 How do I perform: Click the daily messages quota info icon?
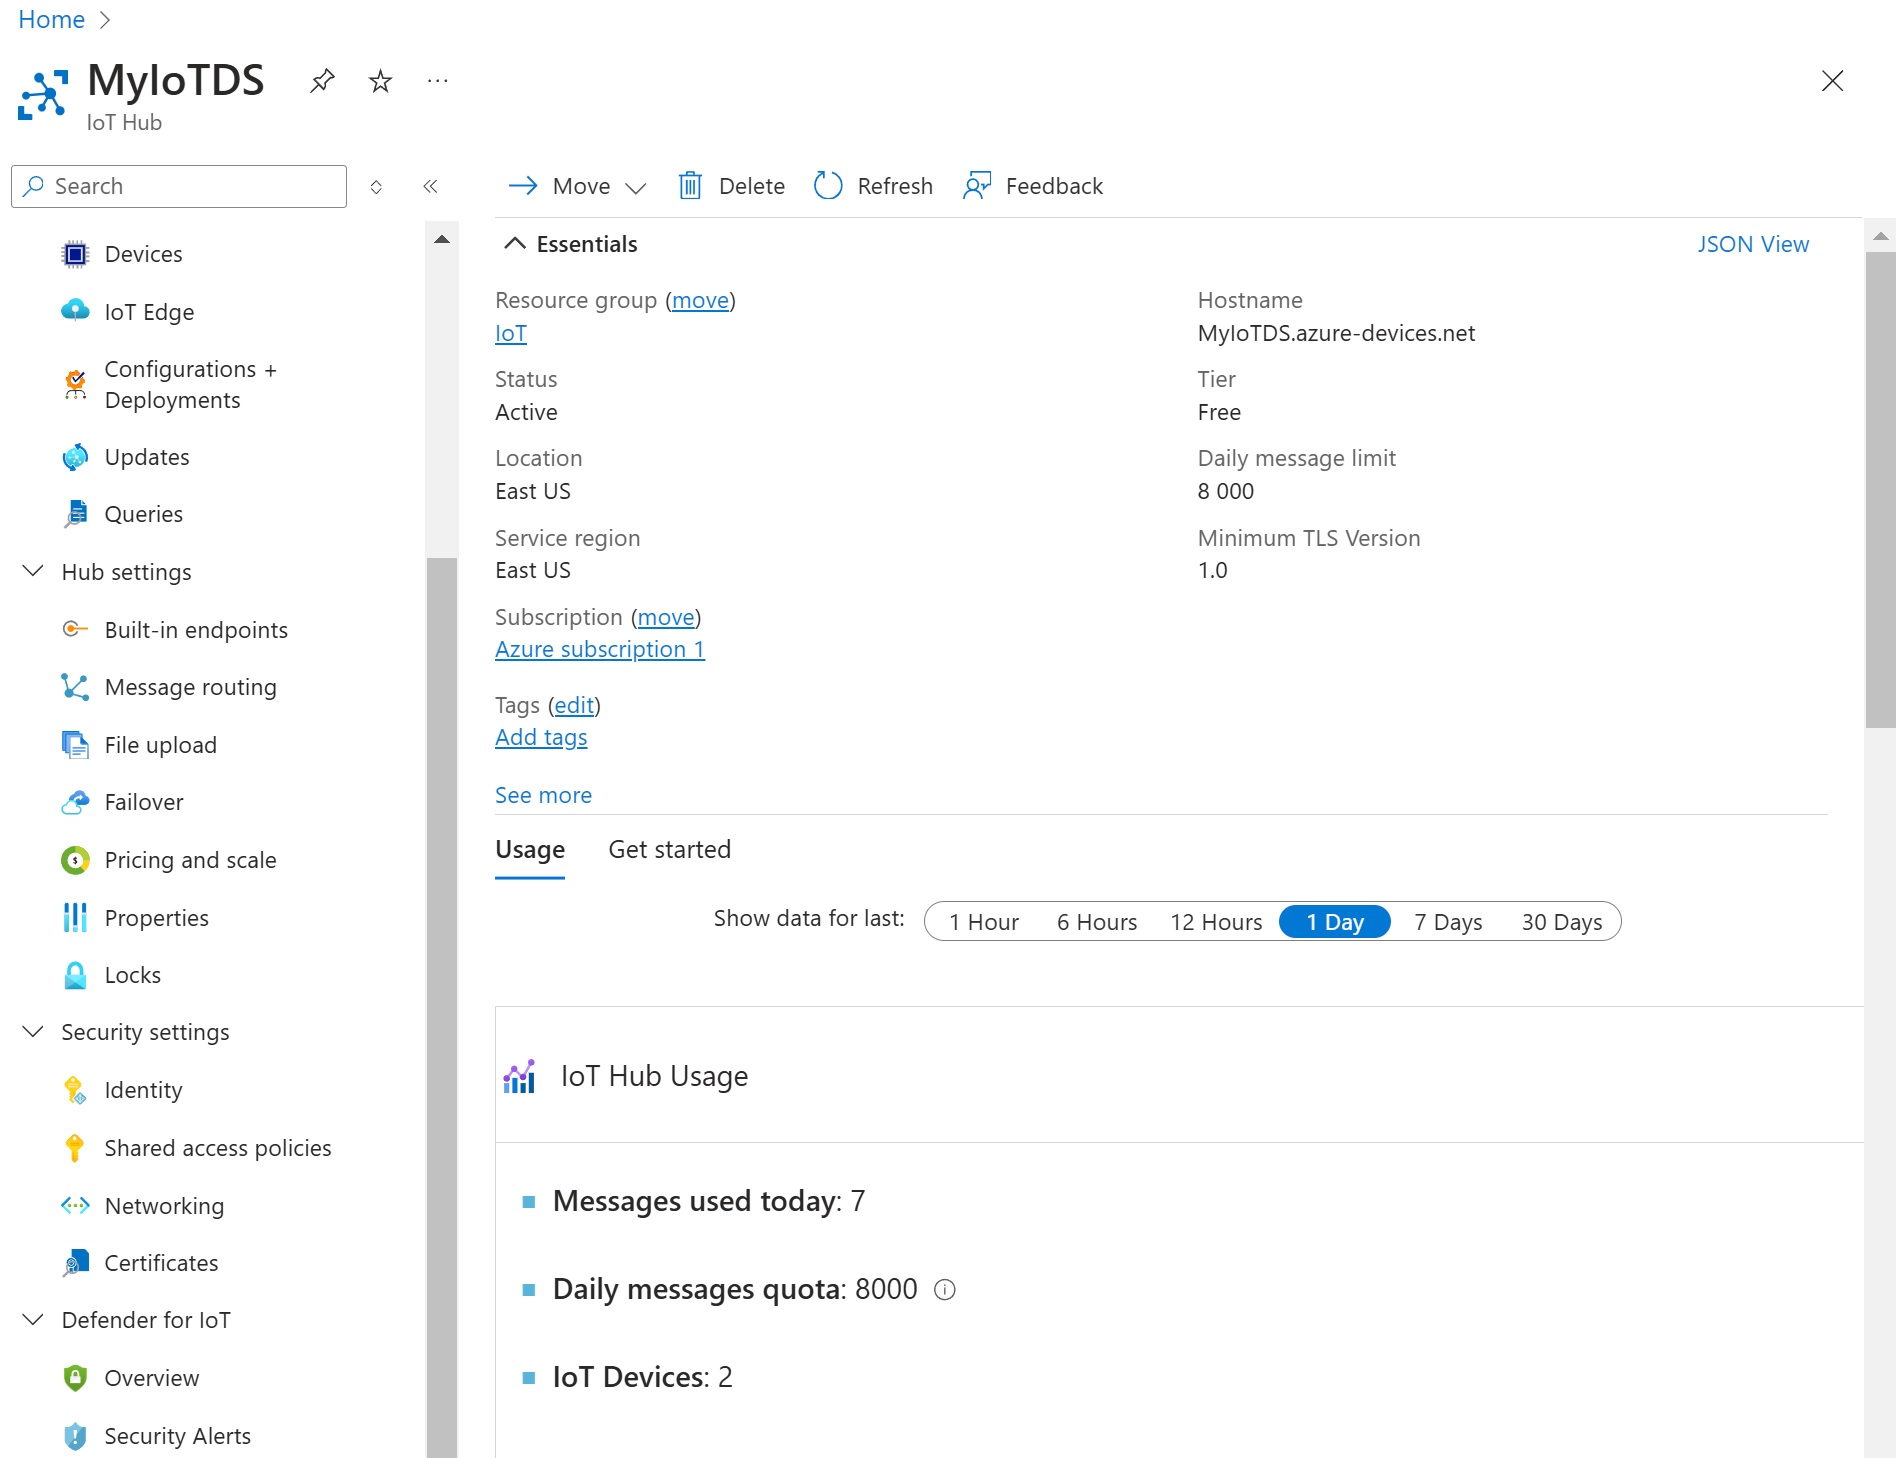945,1290
